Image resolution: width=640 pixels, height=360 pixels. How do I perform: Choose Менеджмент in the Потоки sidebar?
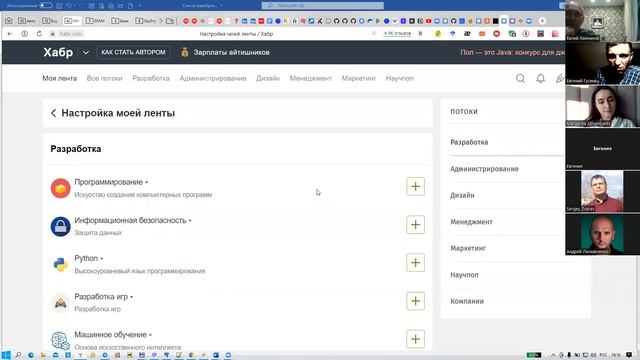click(x=471, y=222)
